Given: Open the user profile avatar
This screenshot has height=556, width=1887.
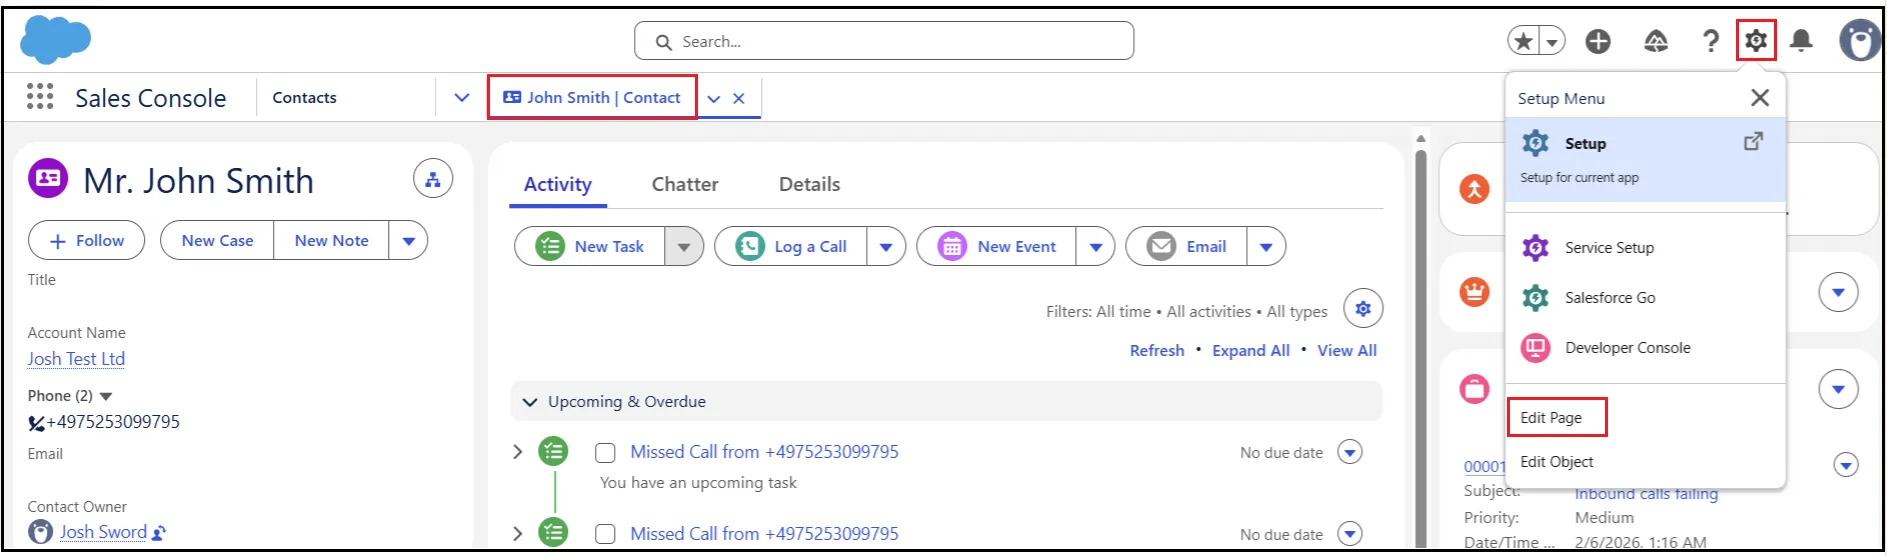Looking at the screenshot, I should coord(1859,41).
